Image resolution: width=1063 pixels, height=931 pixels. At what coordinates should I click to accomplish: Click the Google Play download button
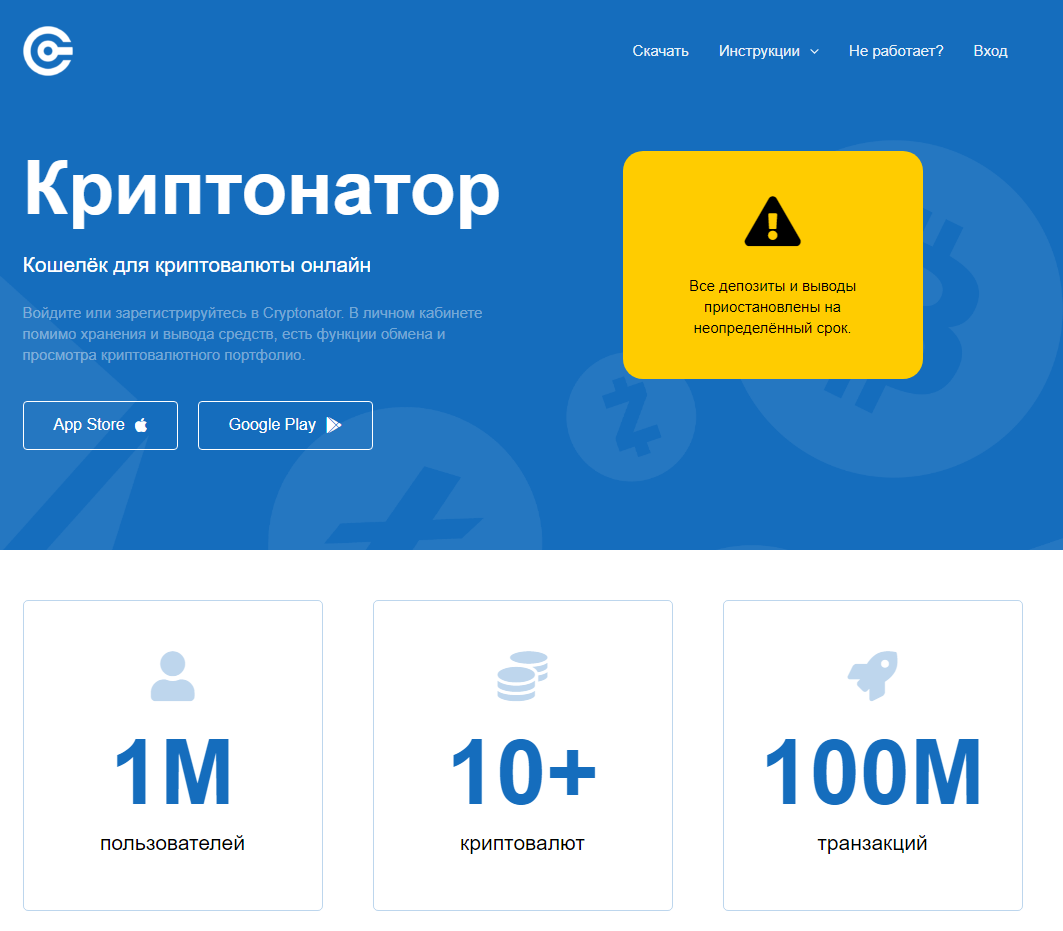(285, 425)
